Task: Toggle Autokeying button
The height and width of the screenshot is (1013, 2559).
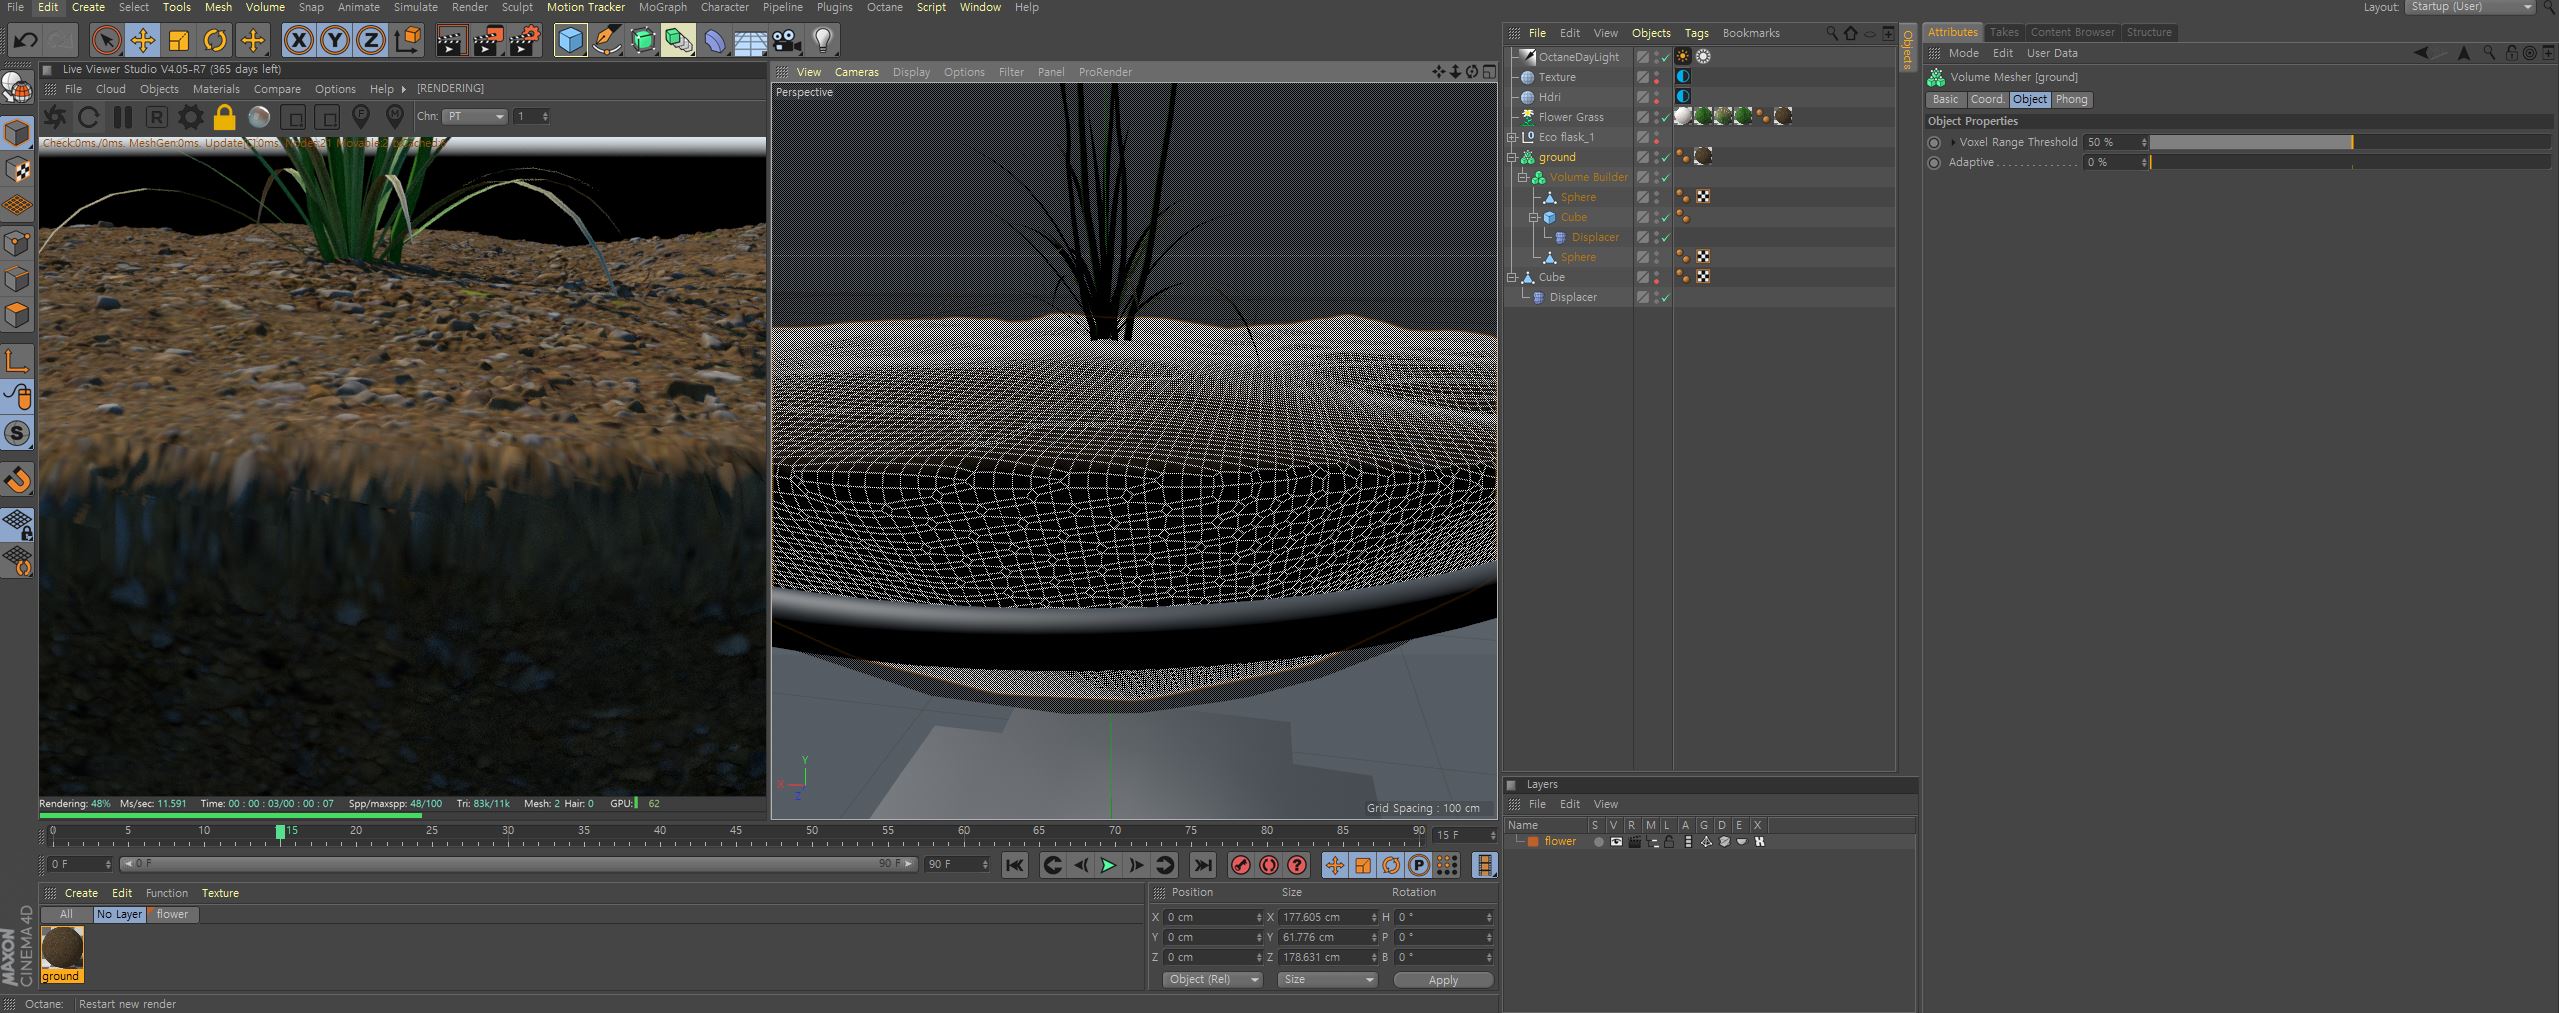Action: click(x=1269, y=865)
